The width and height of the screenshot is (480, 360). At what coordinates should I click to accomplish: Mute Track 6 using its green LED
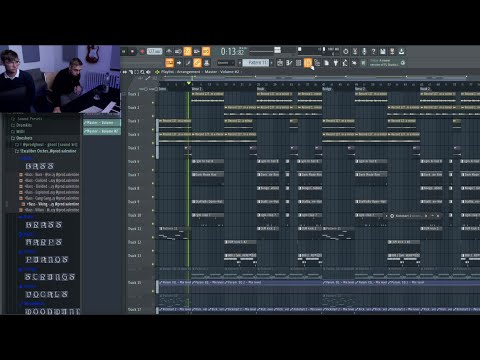[x=153, y=170]
